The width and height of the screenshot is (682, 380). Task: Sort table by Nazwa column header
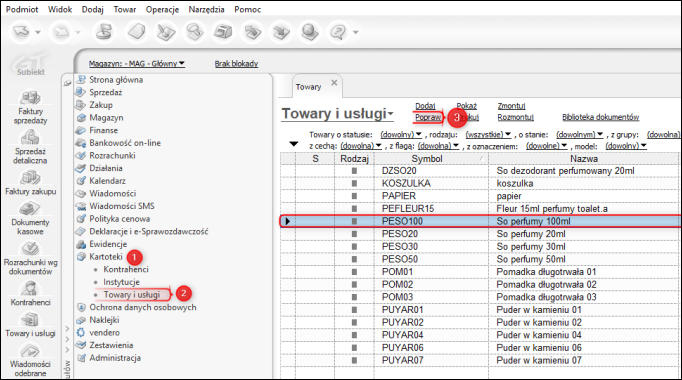coord(584,159)
